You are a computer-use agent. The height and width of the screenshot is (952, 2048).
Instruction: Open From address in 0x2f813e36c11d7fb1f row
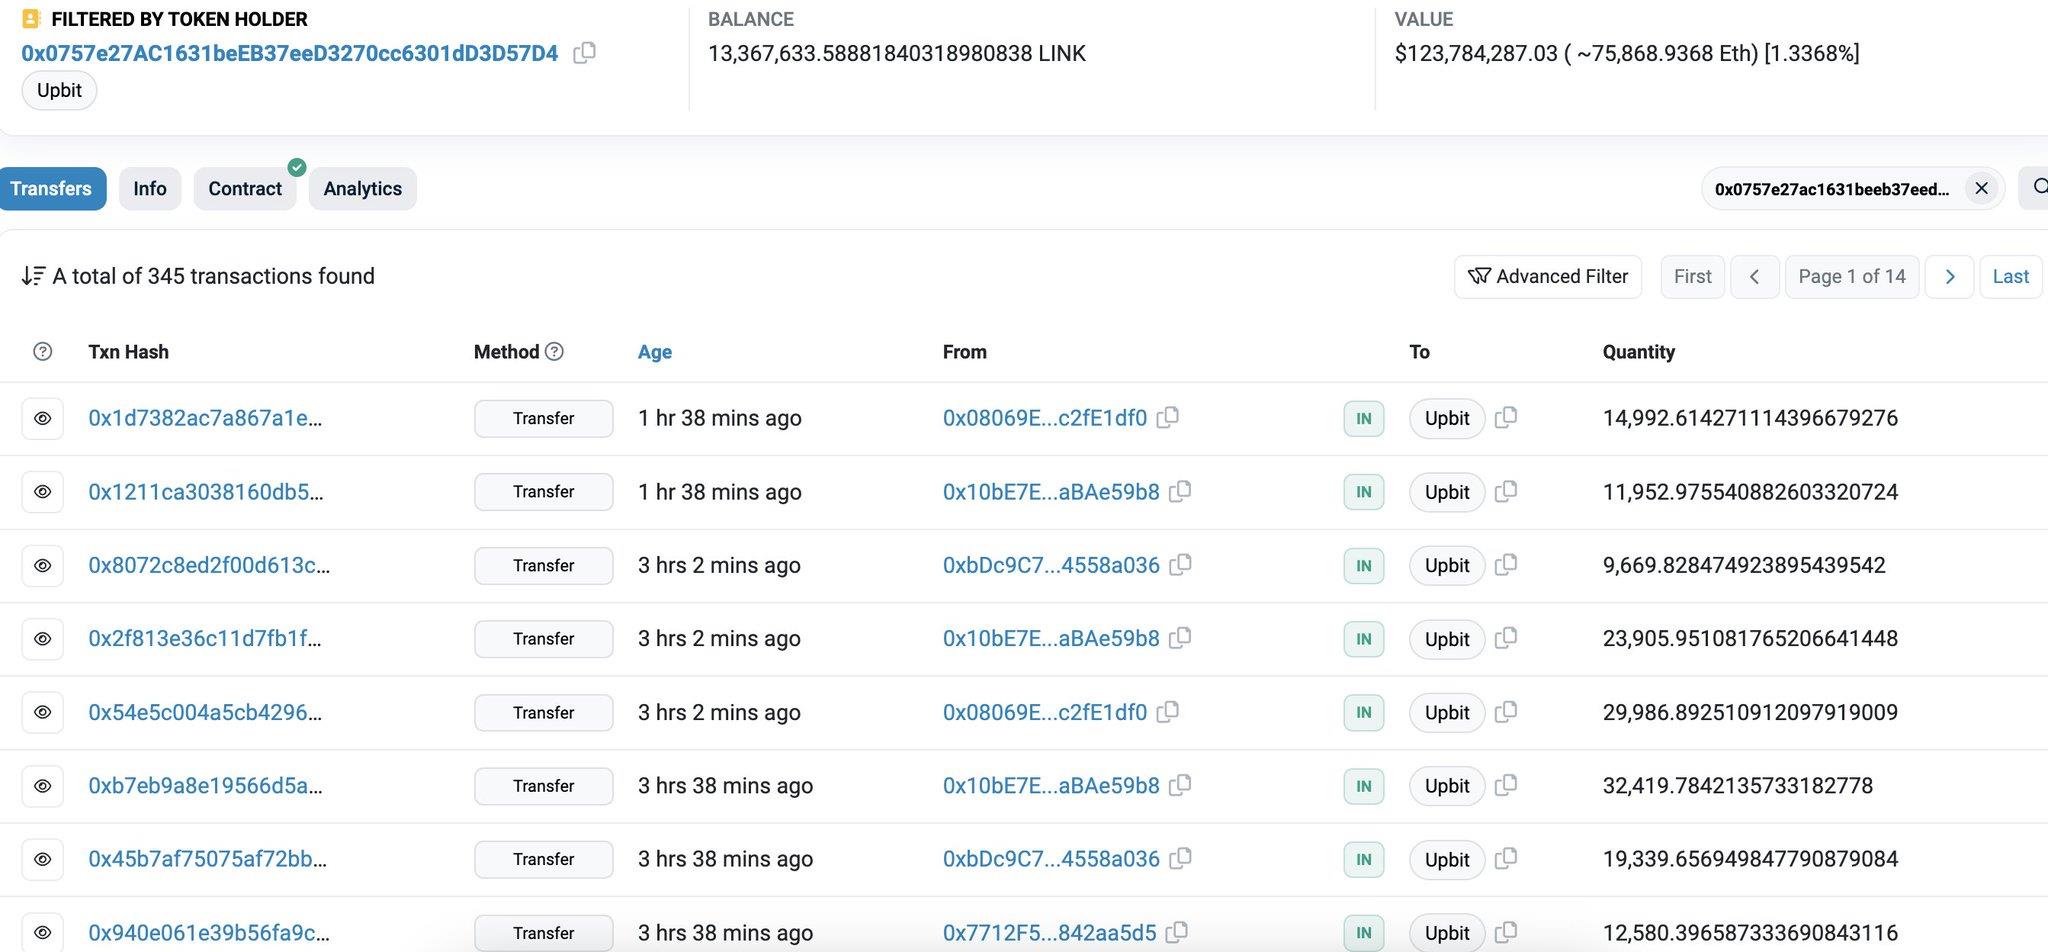coord(1051,639)
